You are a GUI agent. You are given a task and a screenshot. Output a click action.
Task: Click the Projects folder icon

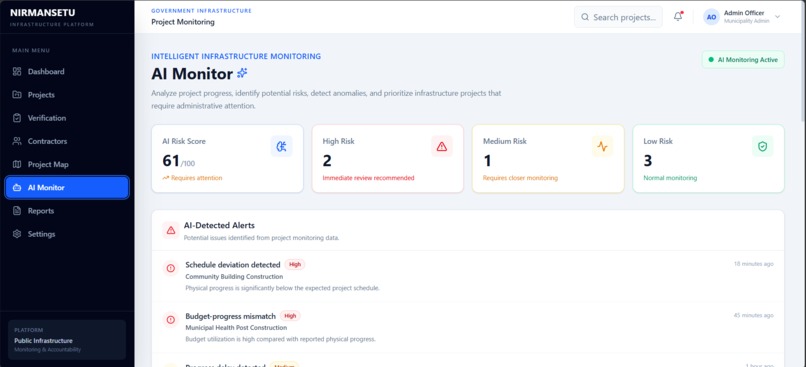[x=17, y=95]
